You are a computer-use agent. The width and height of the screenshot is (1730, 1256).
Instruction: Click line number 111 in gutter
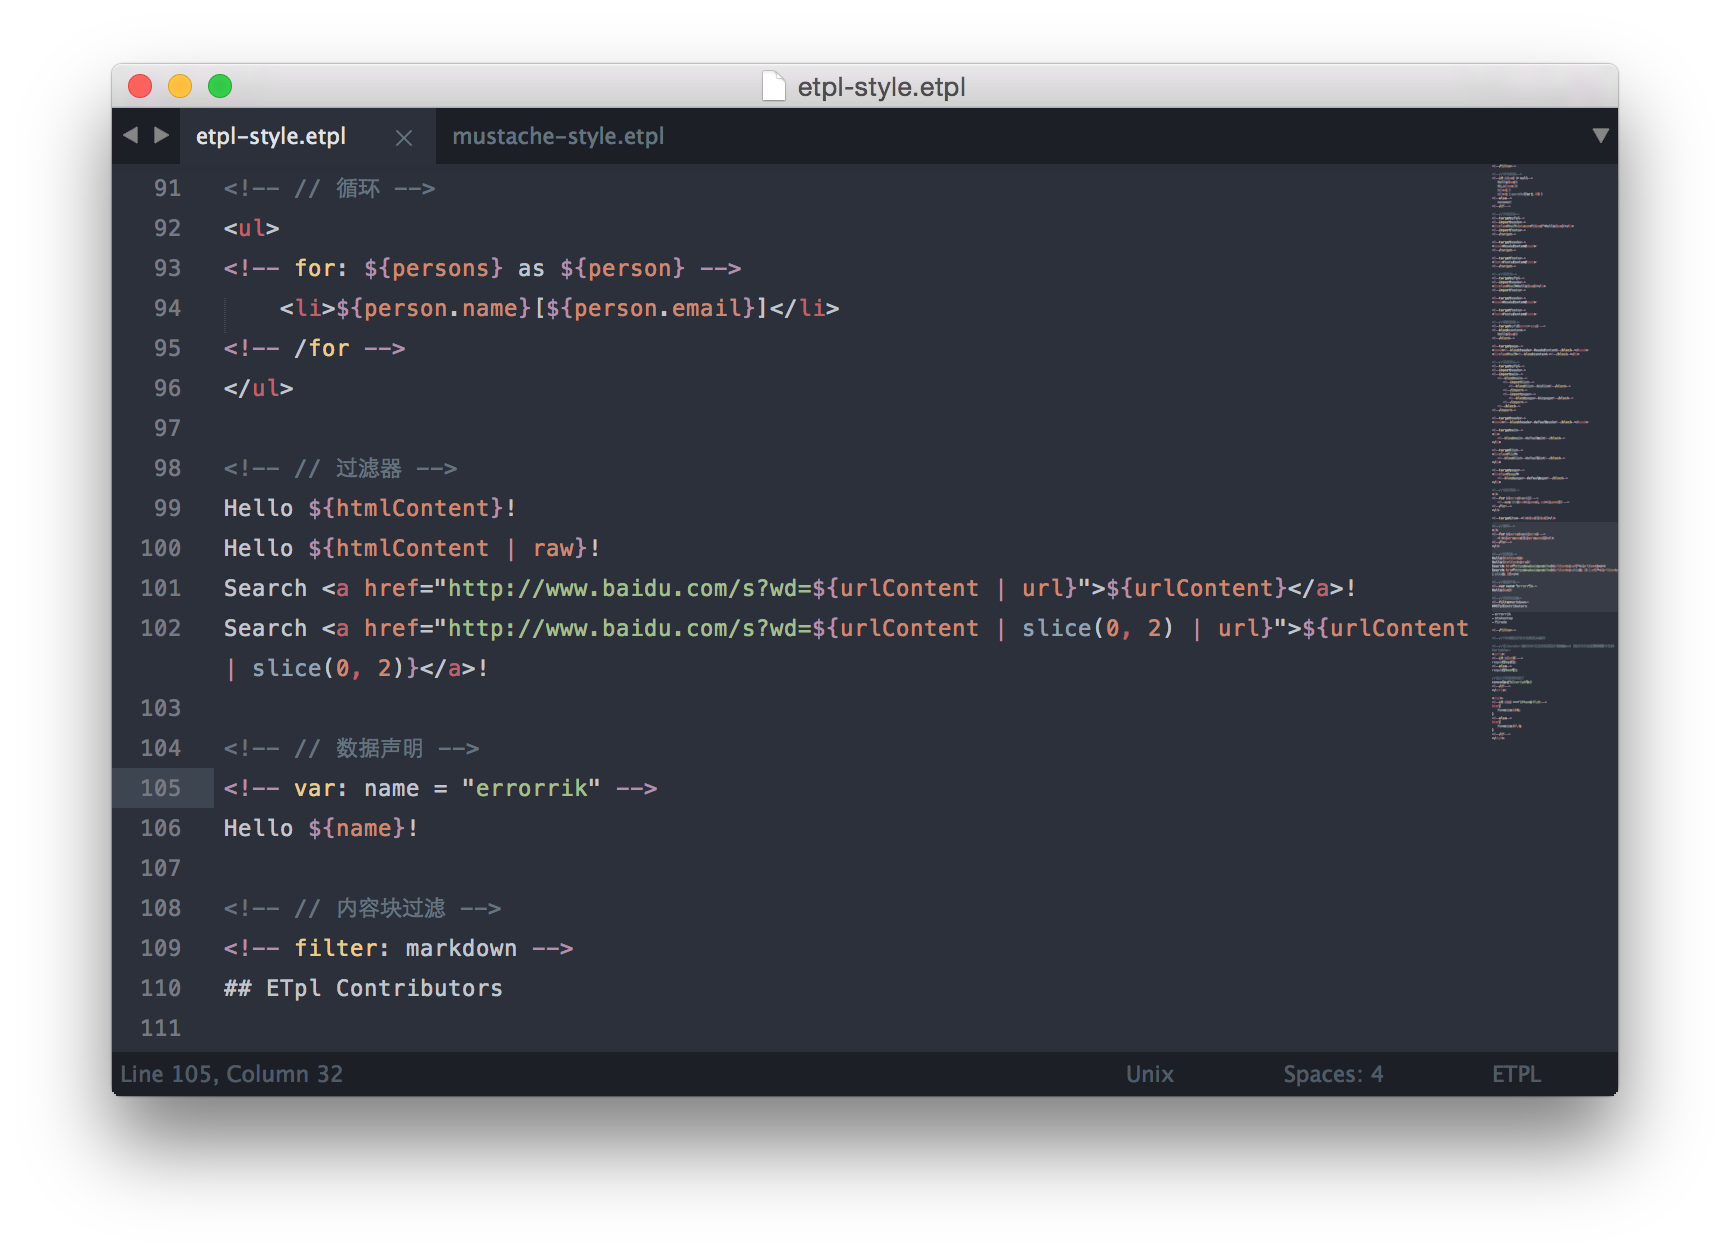[x=160, y=1028]
